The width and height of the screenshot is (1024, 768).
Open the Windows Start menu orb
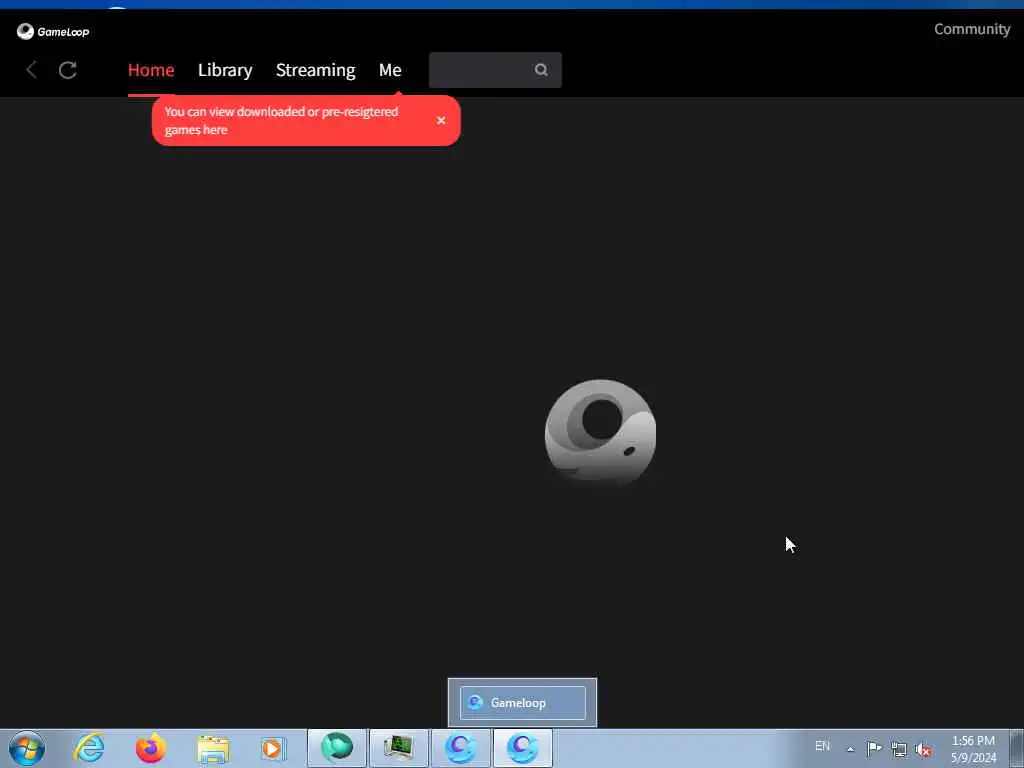pos(27,748)
